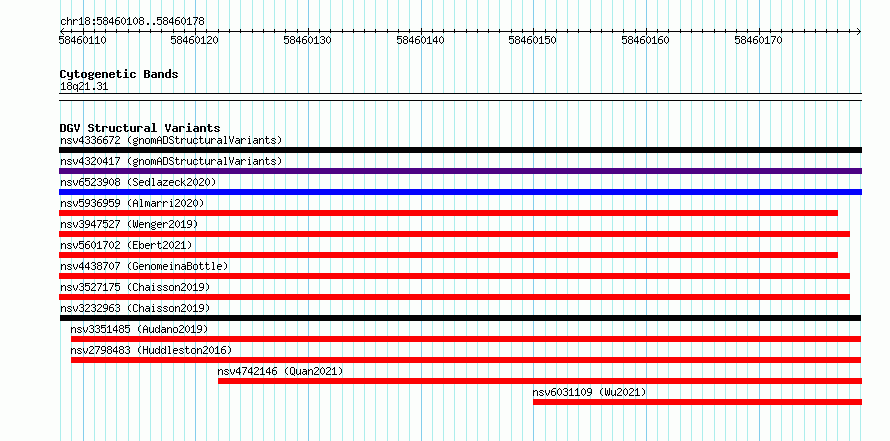Click the red bar under nsv3527175

454,297
